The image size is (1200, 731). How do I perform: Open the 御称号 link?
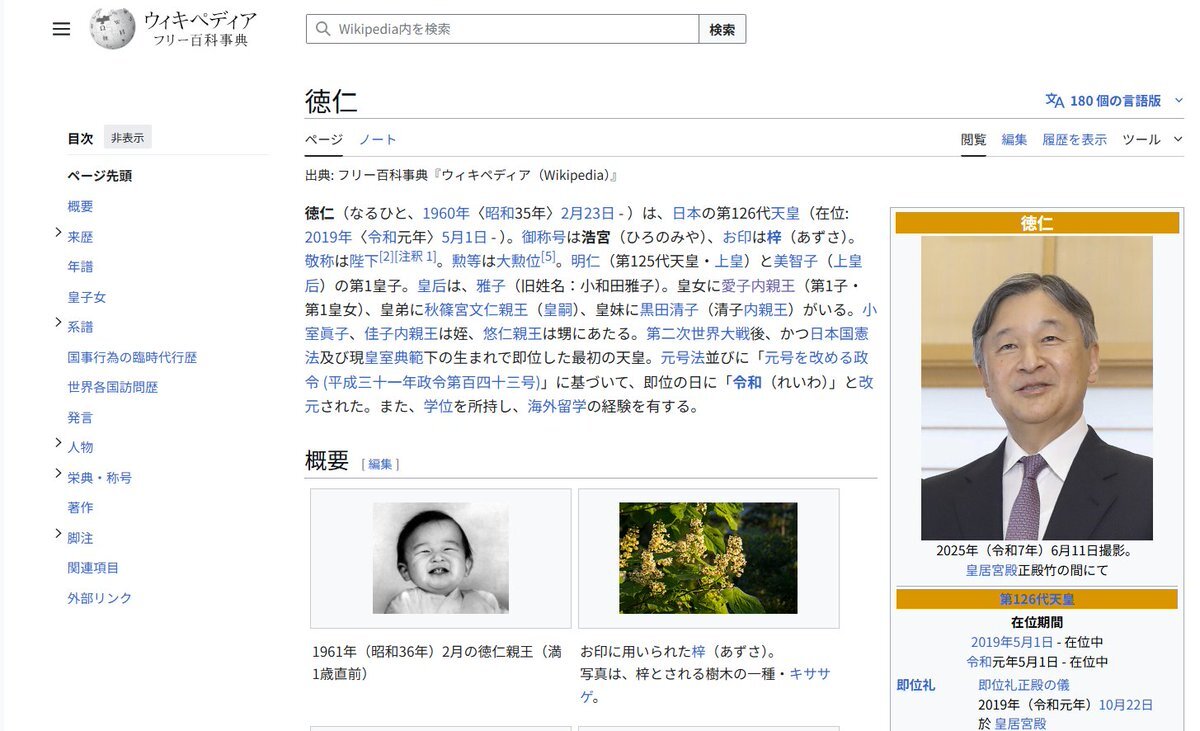[x=544, y=237]
